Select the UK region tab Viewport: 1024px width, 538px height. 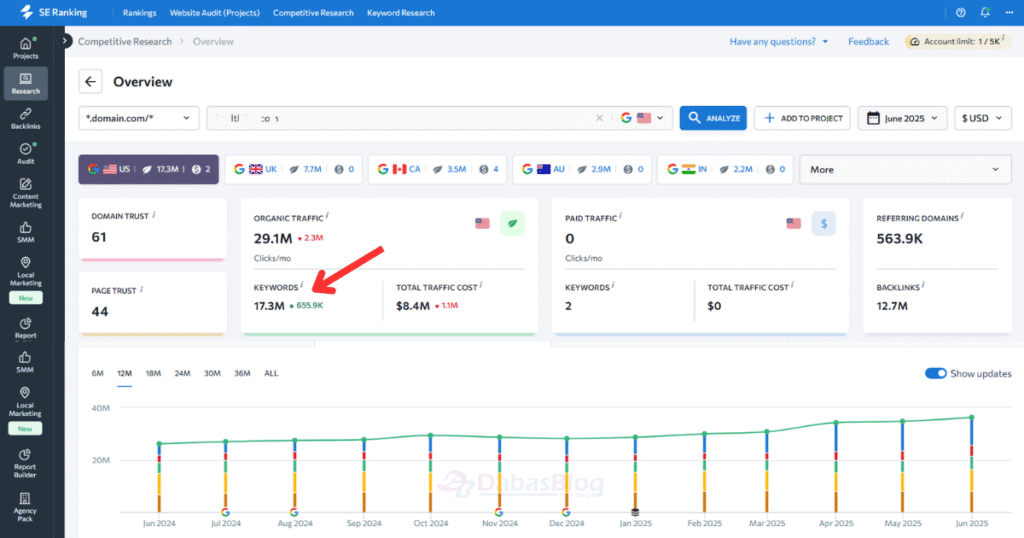[293, 169]
